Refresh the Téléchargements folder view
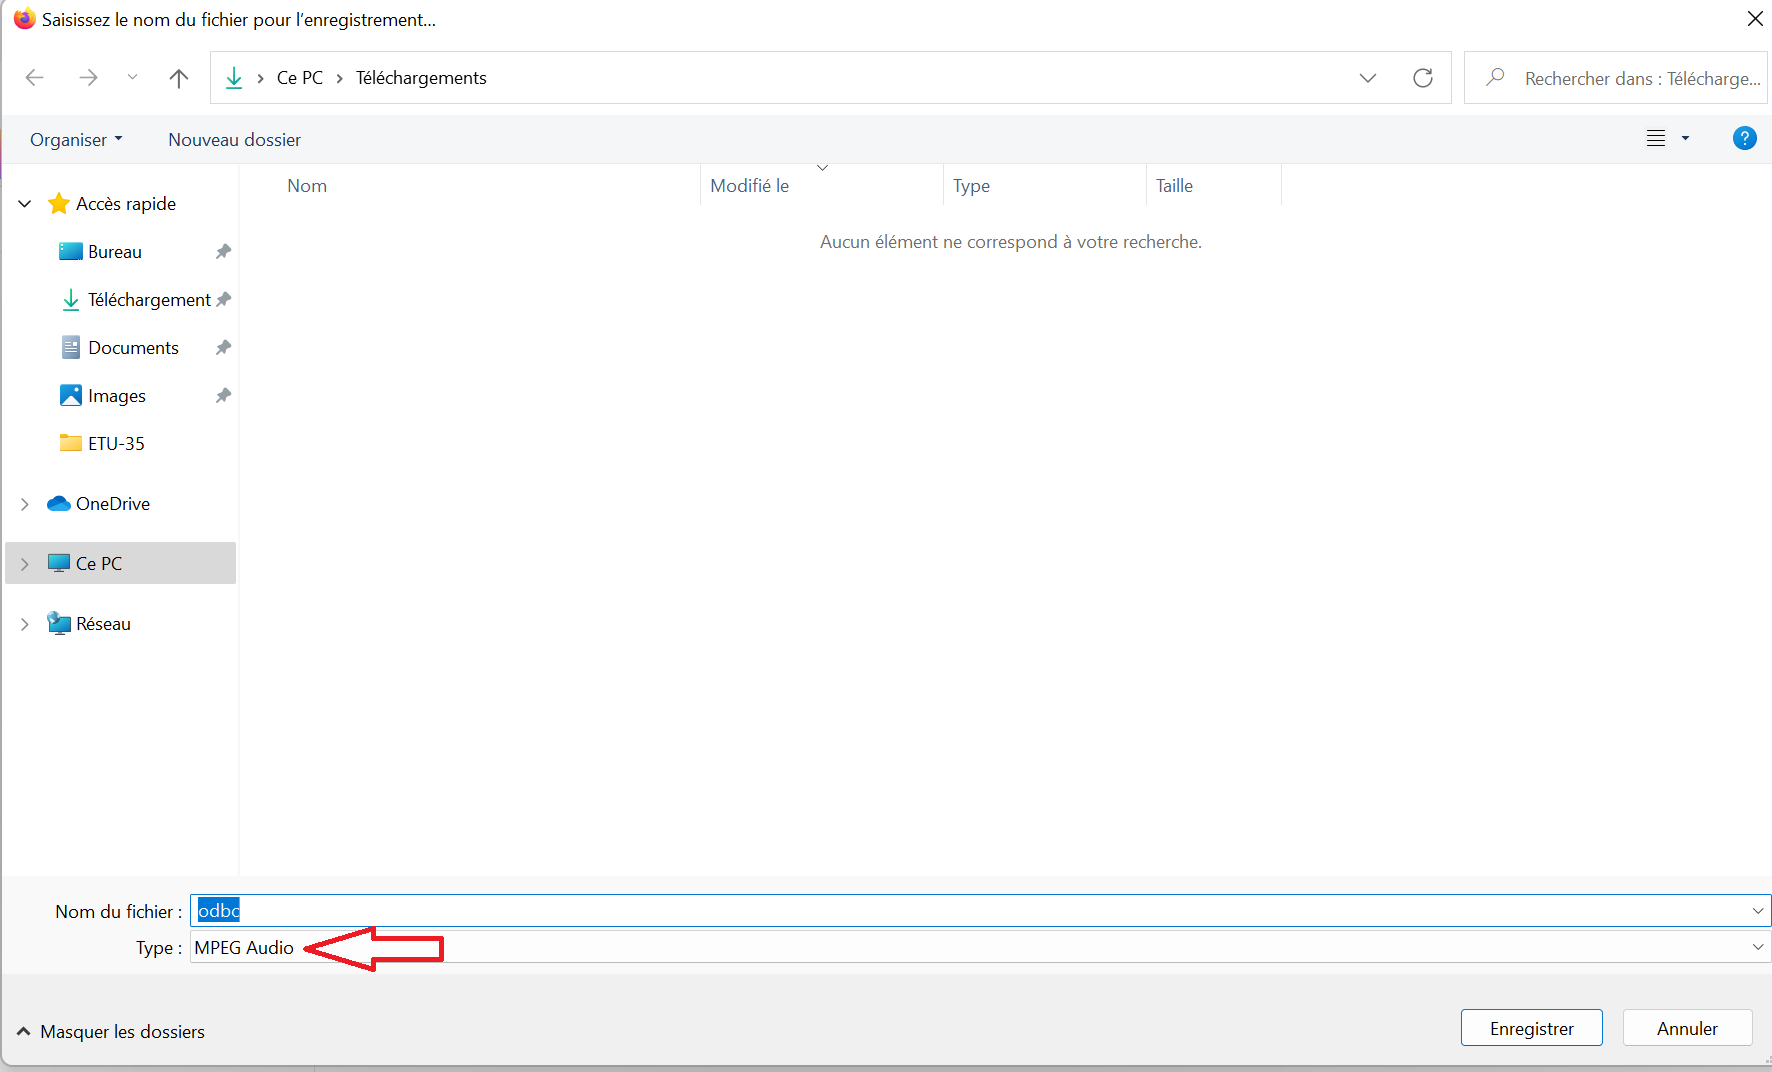 [1422, 78]
